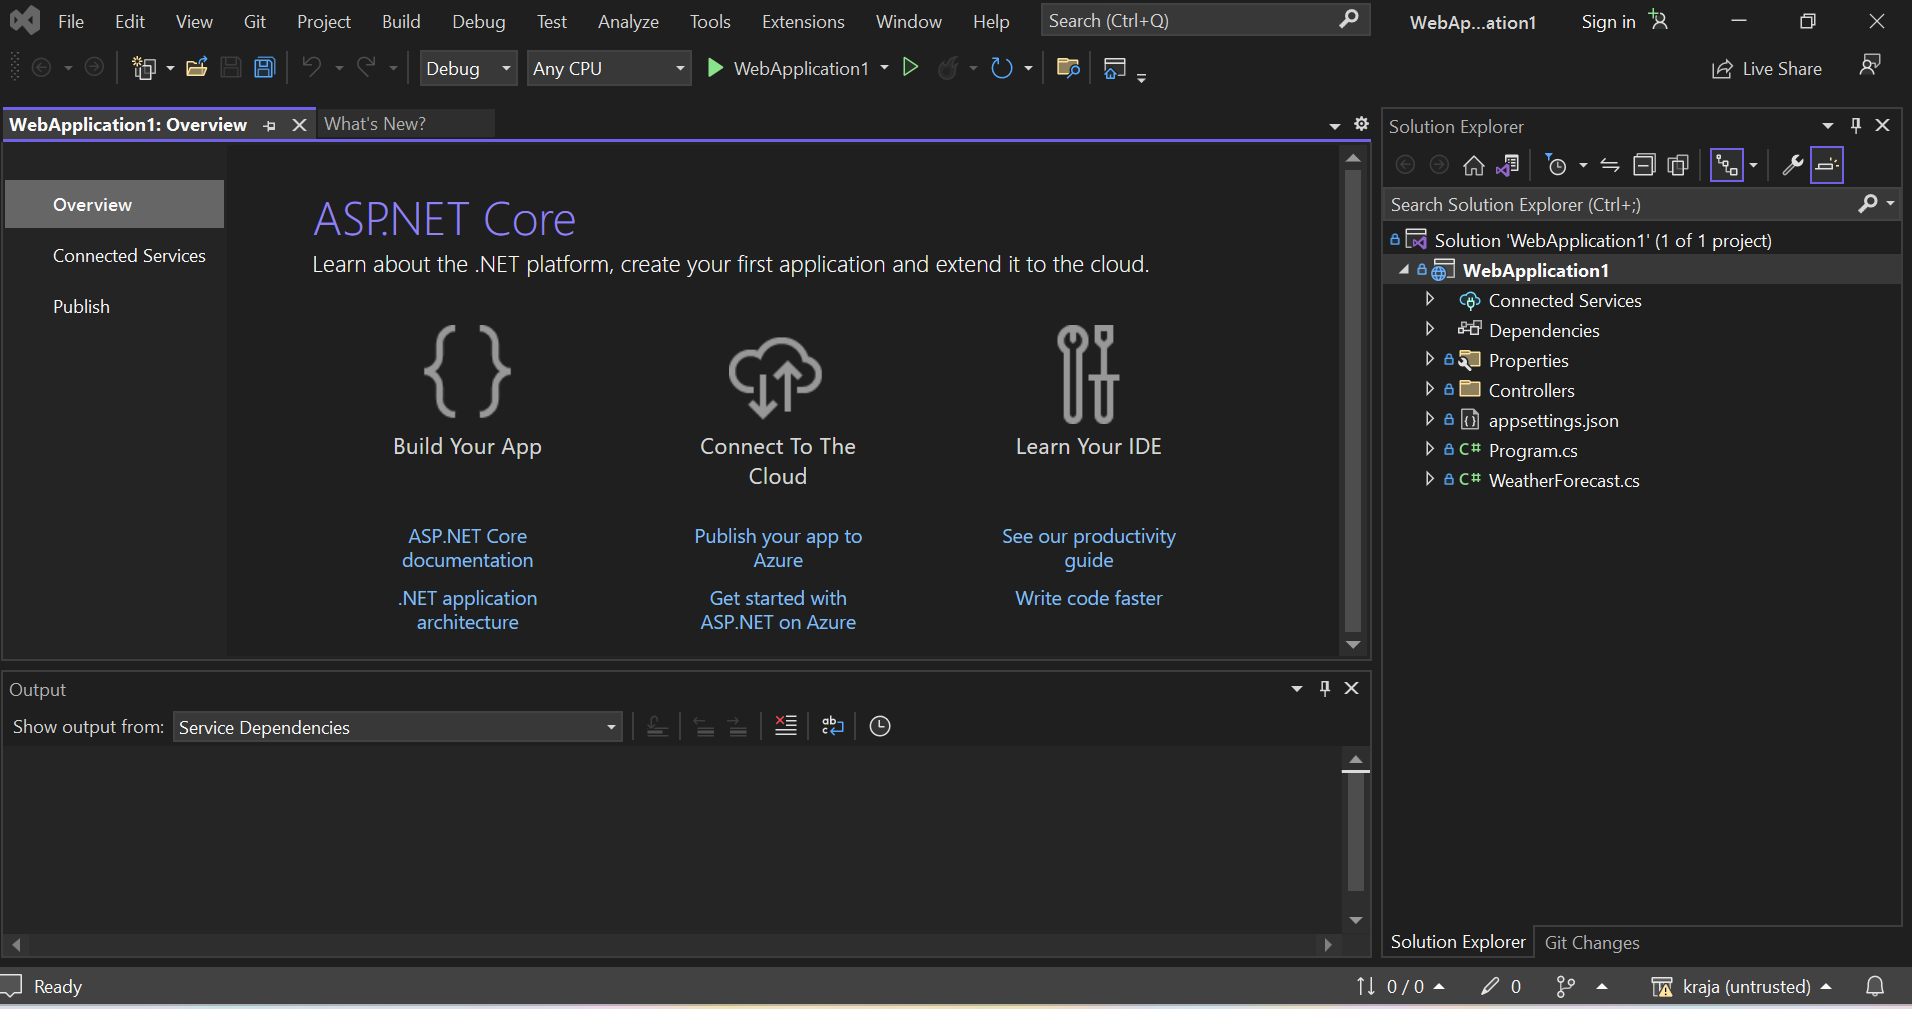This screenshot has height=1009, width=1912.
Task: Click the Undo arrow icon
Action: tap(312, 67)
